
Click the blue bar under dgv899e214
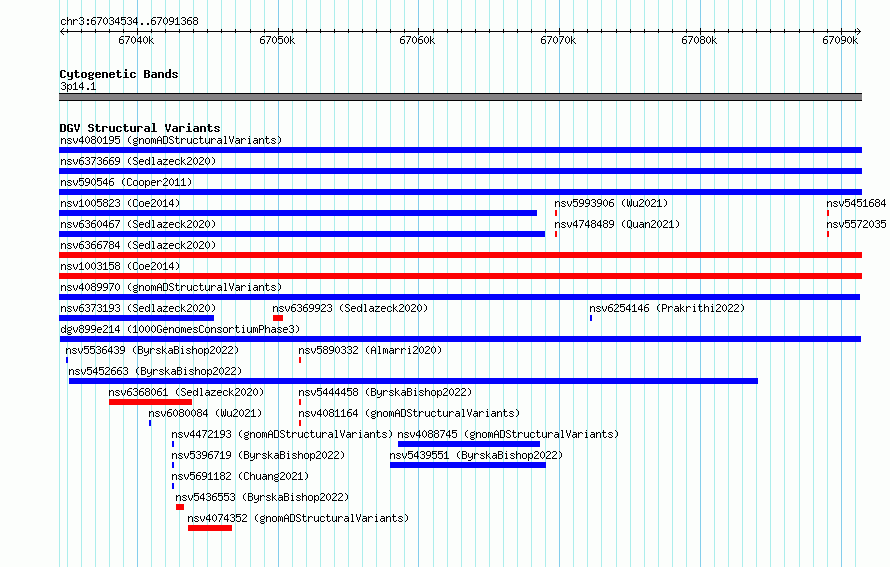tap(460, 339)
